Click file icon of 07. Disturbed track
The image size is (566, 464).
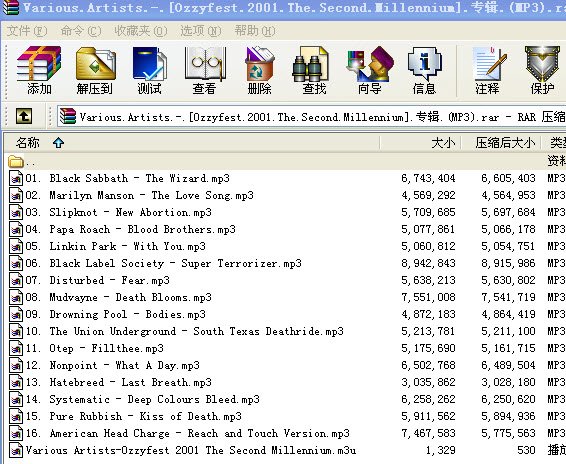[x=16, y=280]
